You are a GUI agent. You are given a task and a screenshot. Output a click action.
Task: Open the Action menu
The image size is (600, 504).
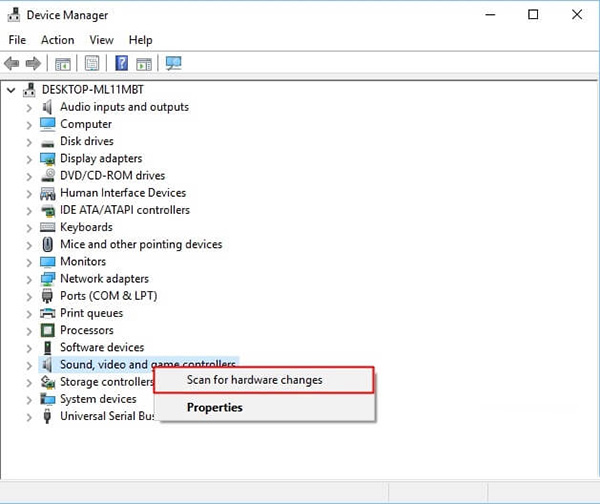point(57,40)
